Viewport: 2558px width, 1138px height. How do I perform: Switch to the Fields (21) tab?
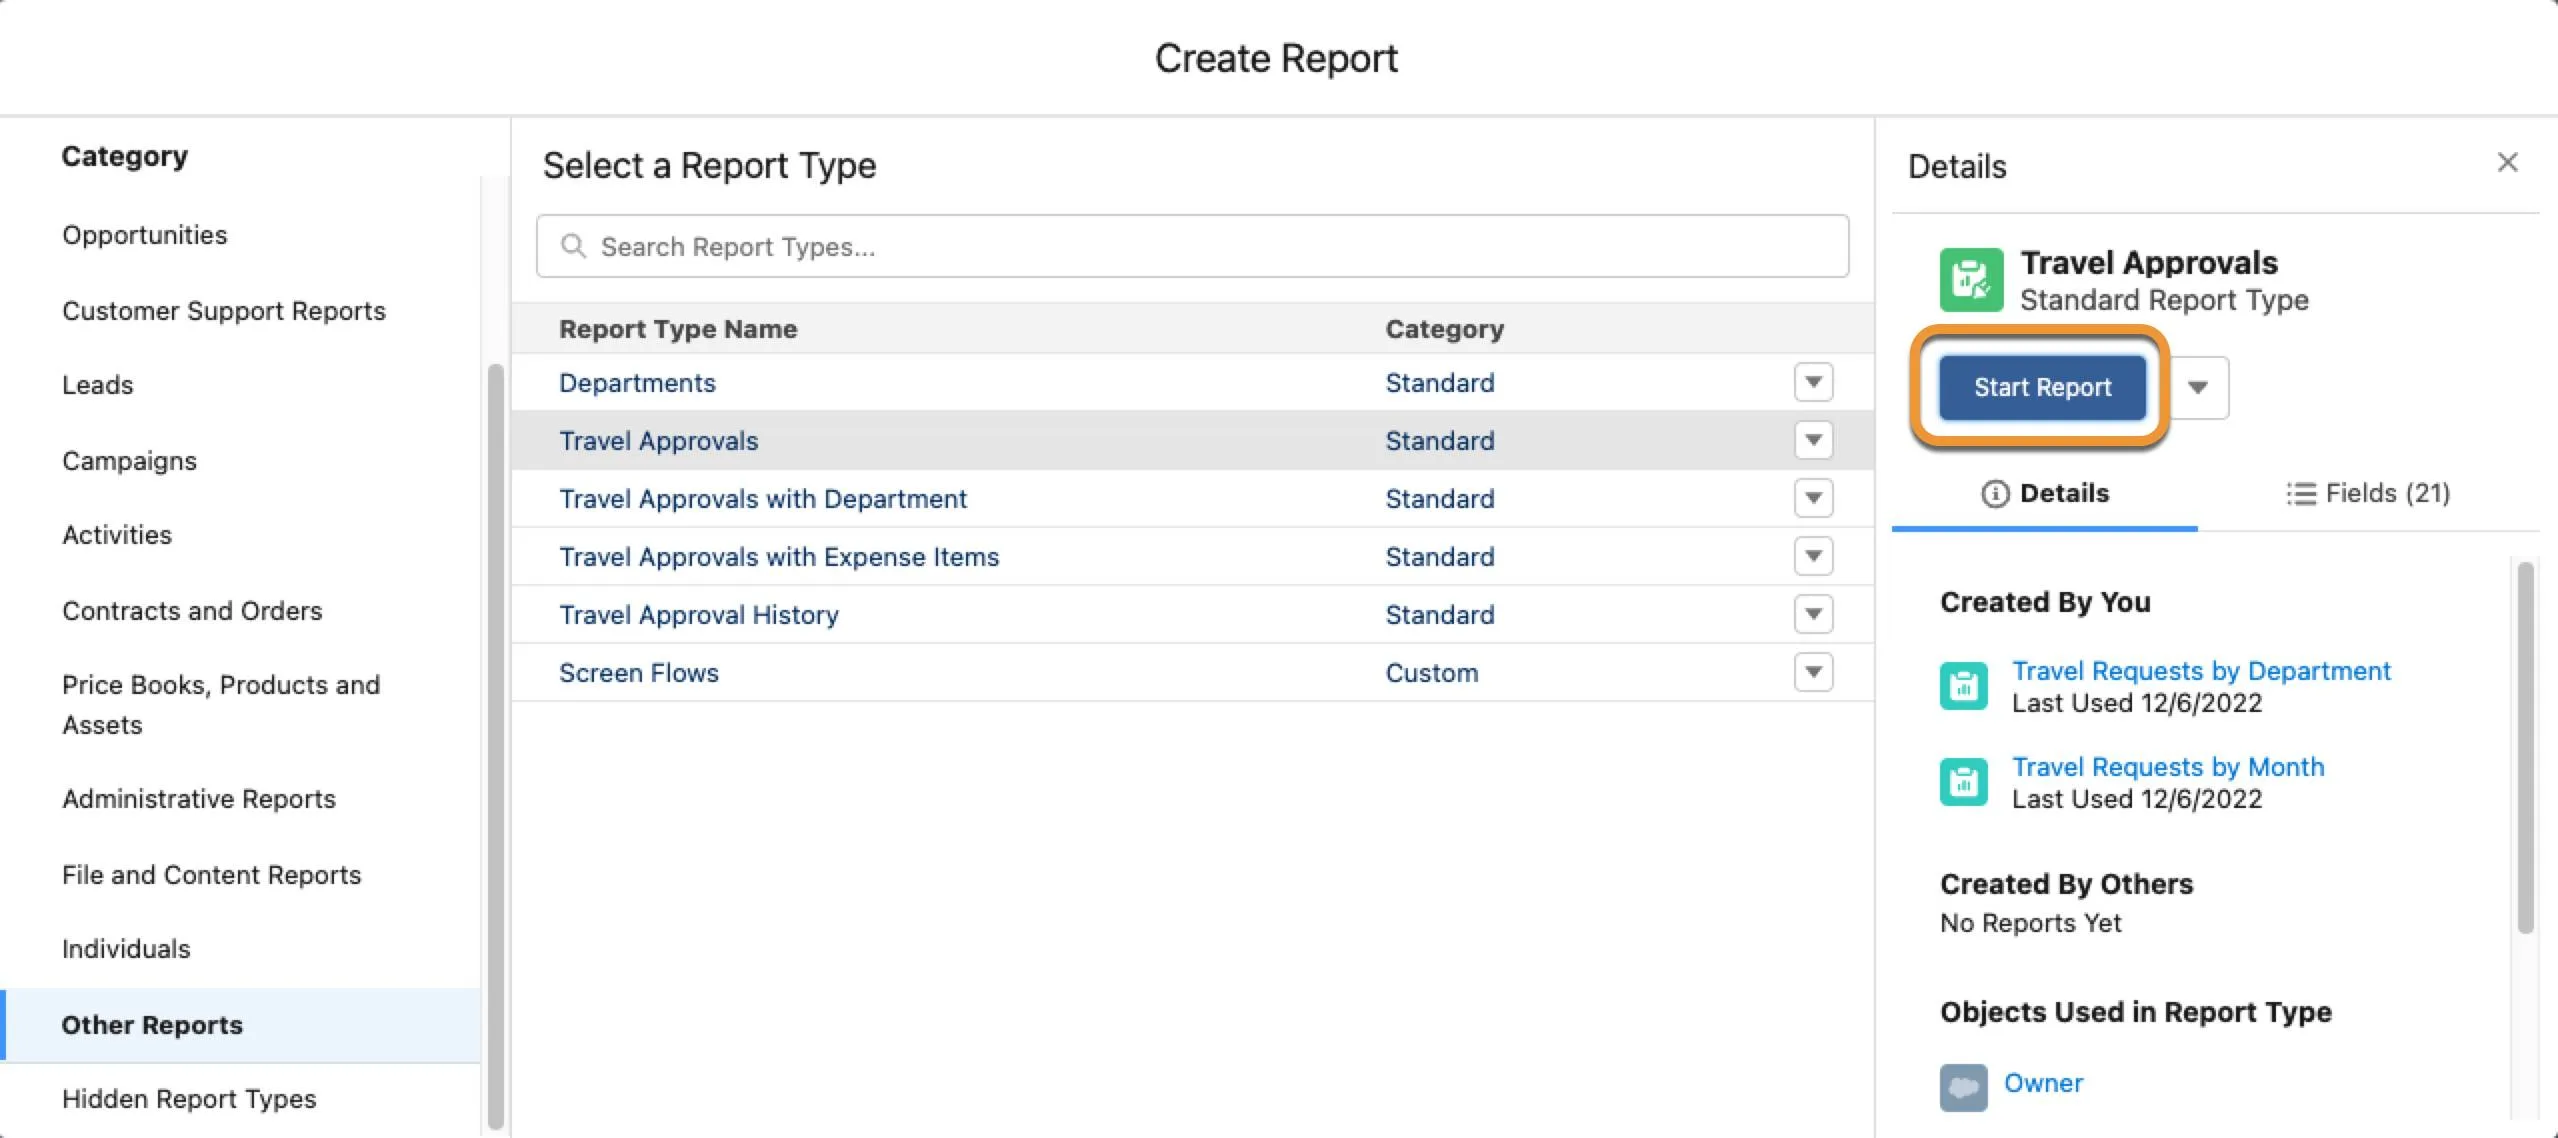(2367, 492)
